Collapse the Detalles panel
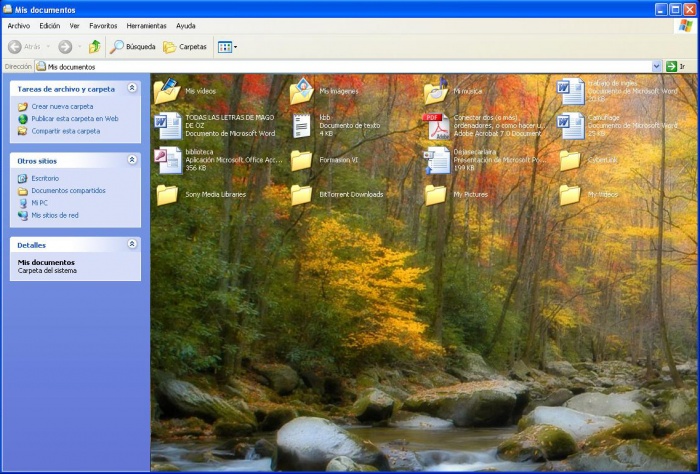 (132, 244)
